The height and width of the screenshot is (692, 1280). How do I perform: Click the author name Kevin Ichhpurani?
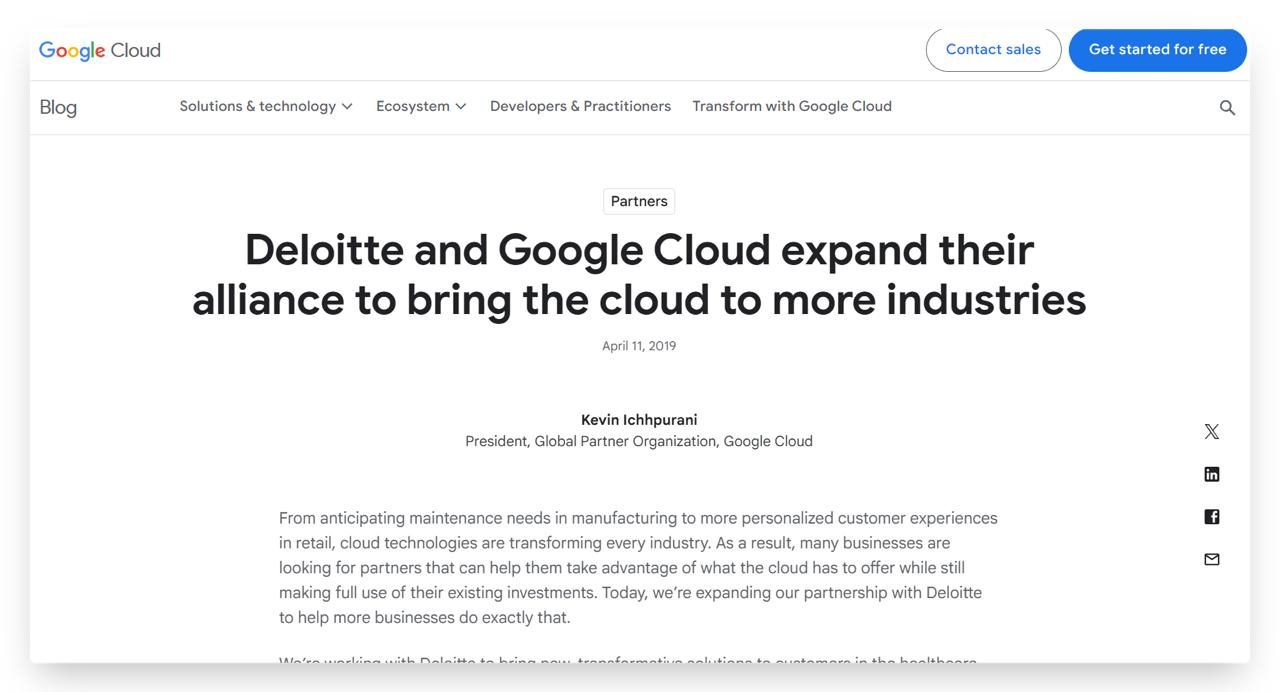(x=639, y=420)
